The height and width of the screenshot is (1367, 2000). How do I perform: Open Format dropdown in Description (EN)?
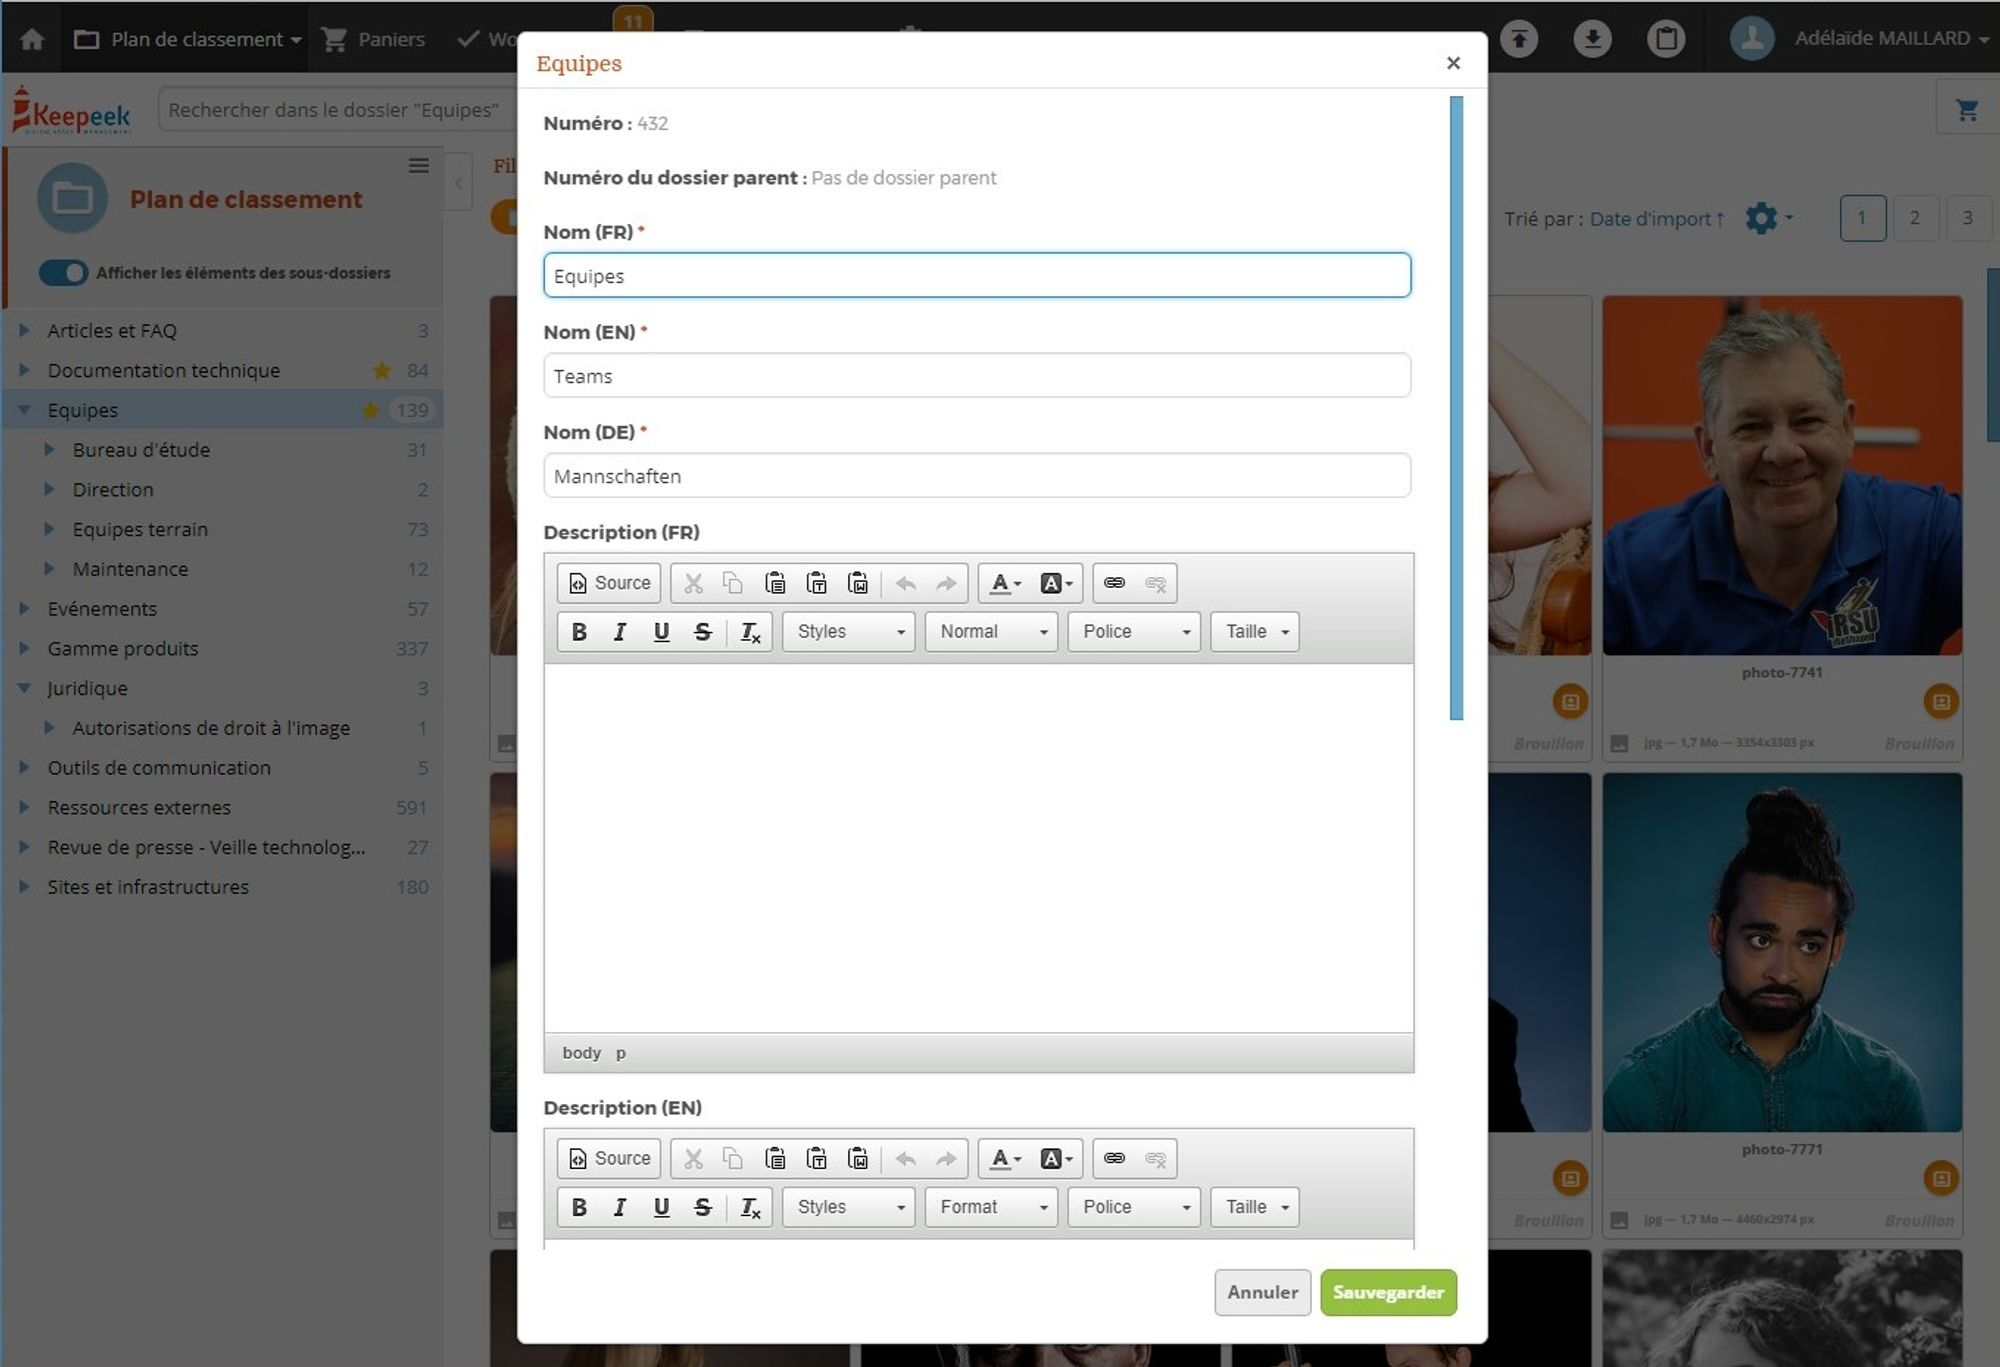click(x=991, y=1207)
